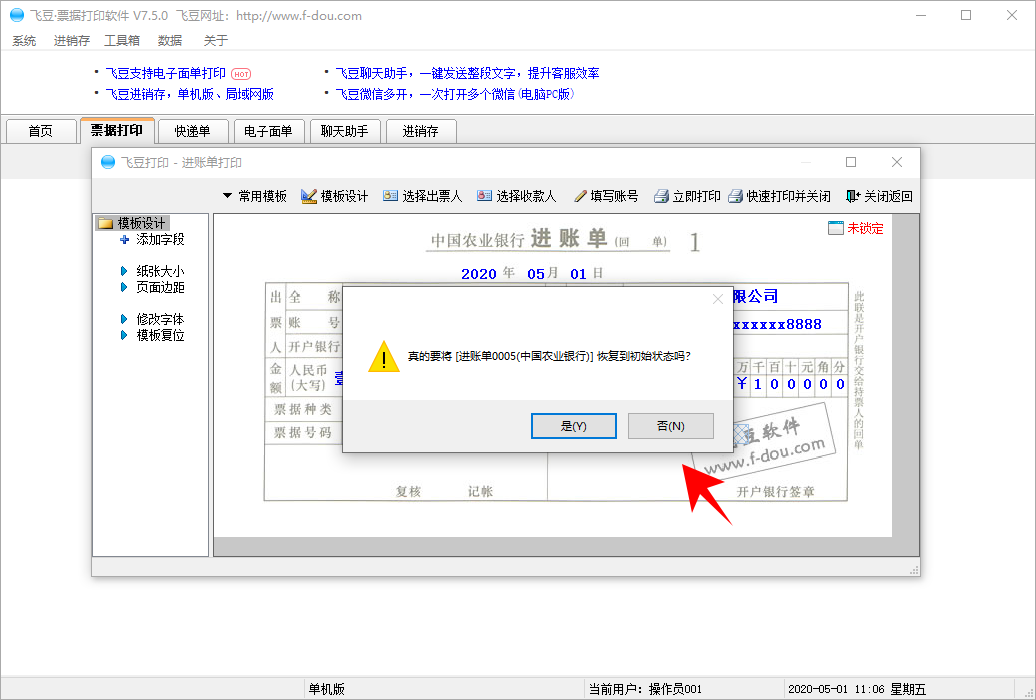Click the 模板设计 pencil-ruler toolbar icon
1036x700 pixels.
tap(309, 196)
